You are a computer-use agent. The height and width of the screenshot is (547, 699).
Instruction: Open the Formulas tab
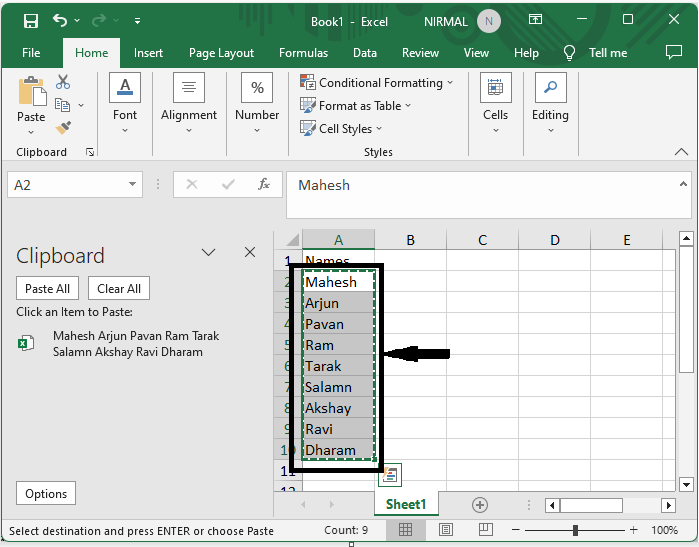303,53
